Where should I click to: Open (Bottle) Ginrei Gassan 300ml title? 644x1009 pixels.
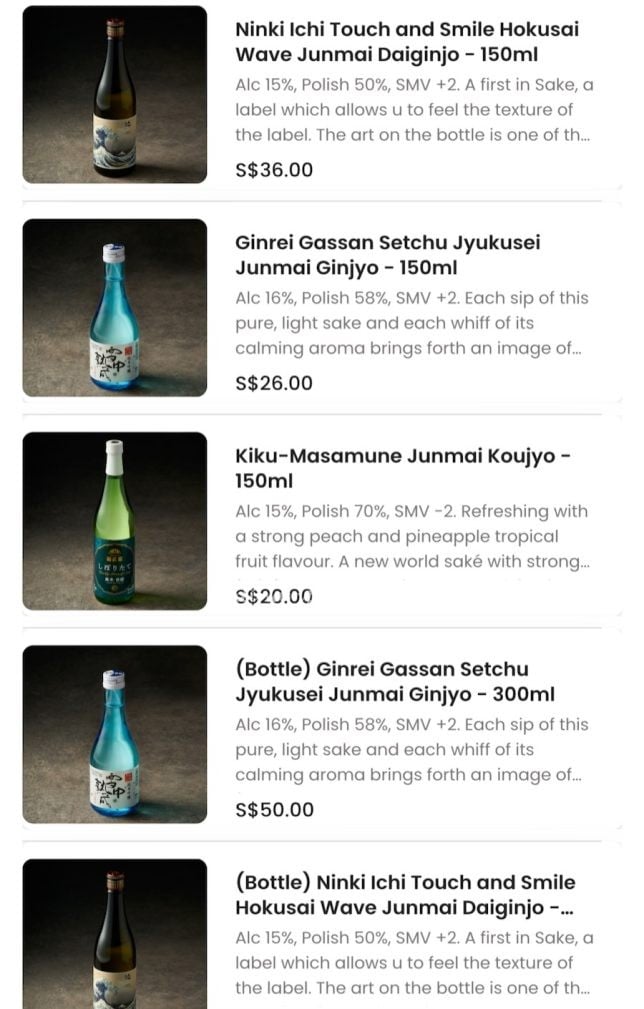[x=394, y=681]
